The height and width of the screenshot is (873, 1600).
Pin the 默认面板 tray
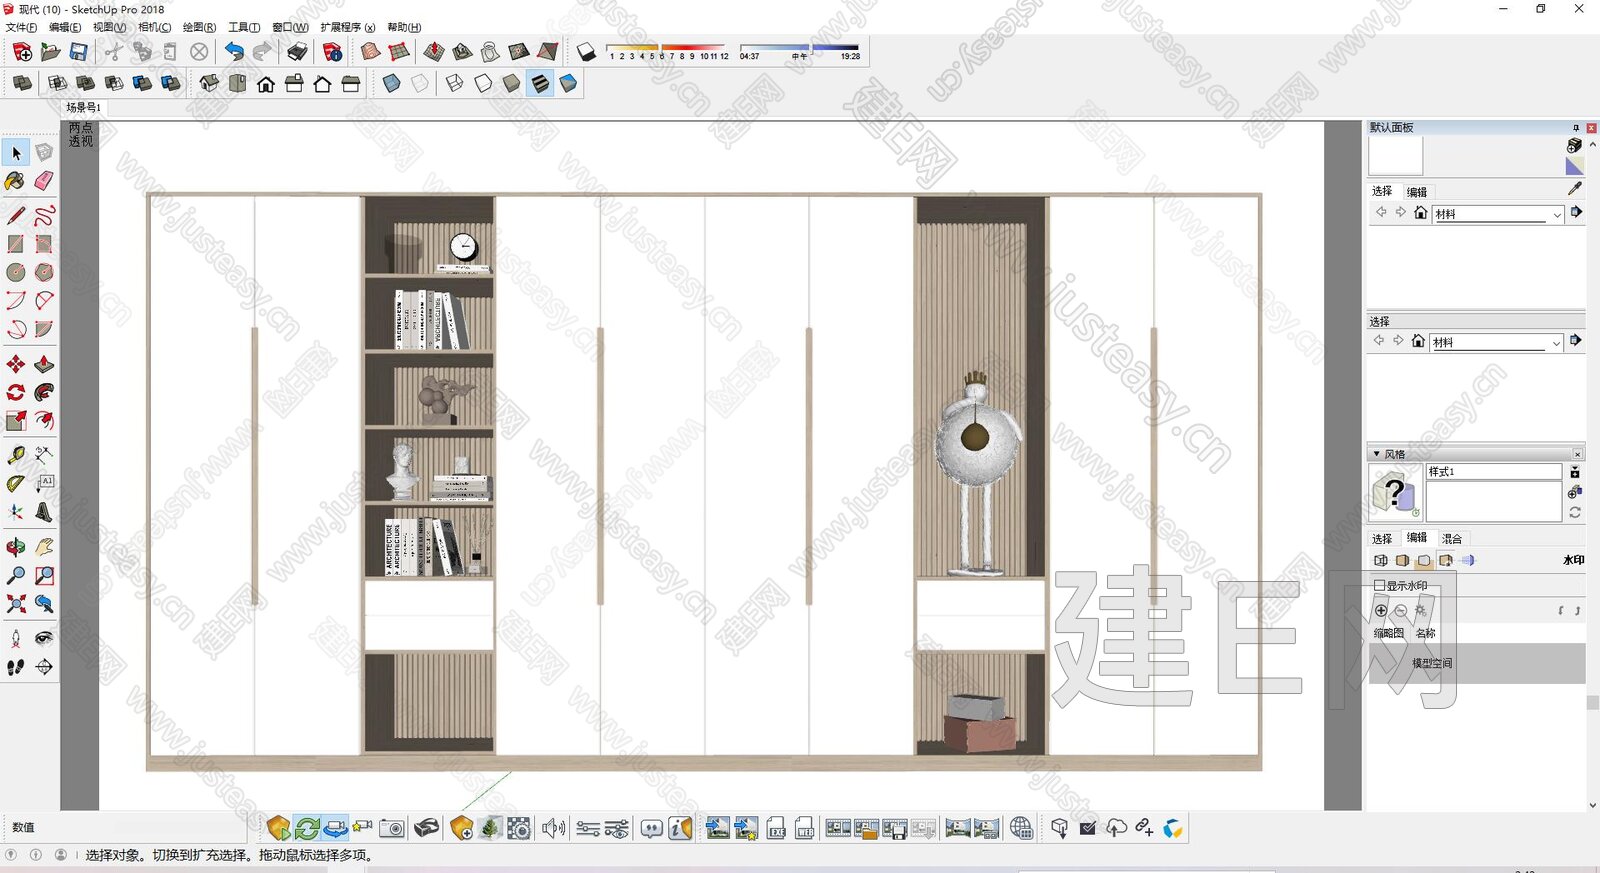pyautogui.click(x=1576, y=128)
